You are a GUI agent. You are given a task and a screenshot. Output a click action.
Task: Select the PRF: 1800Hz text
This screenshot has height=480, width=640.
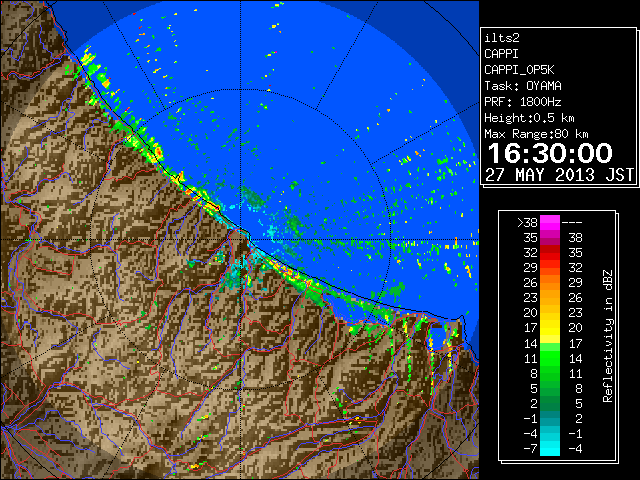click(x=523, y=102)
